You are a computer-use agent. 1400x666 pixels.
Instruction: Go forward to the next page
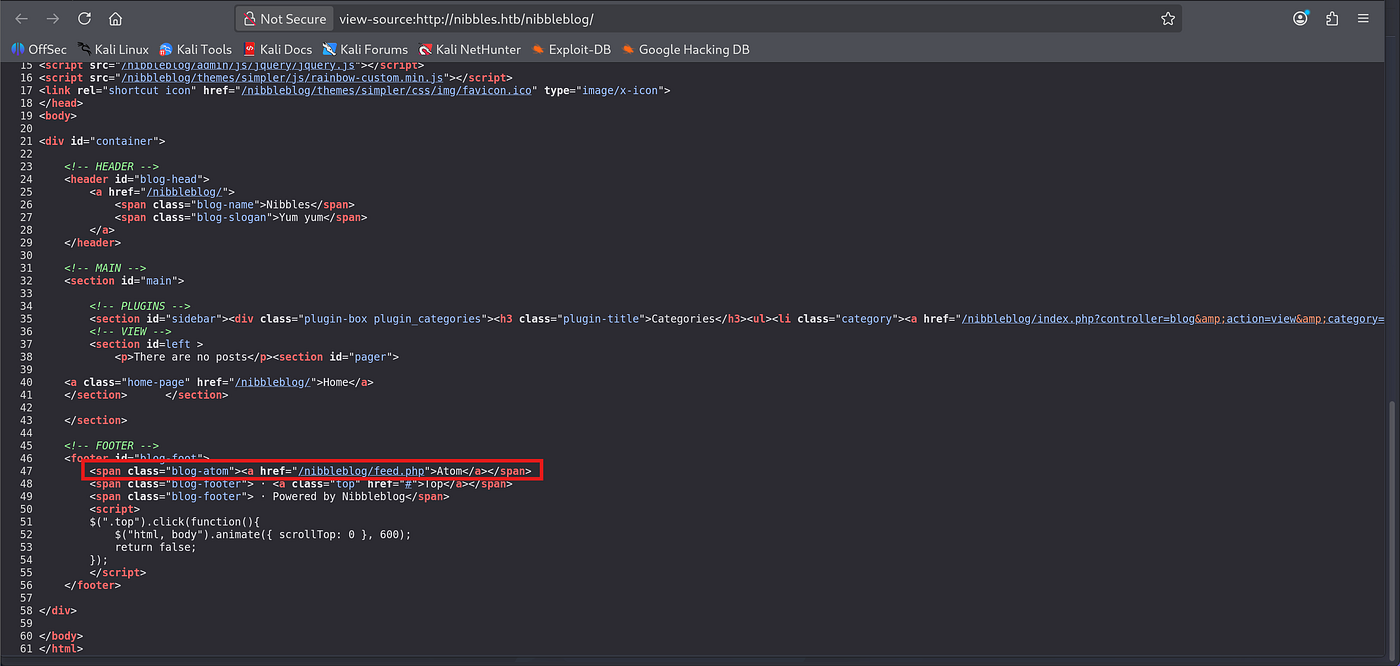(53, 19)
